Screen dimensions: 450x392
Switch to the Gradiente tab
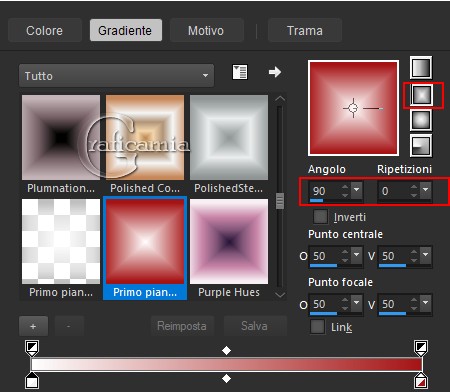click(125, 30)
